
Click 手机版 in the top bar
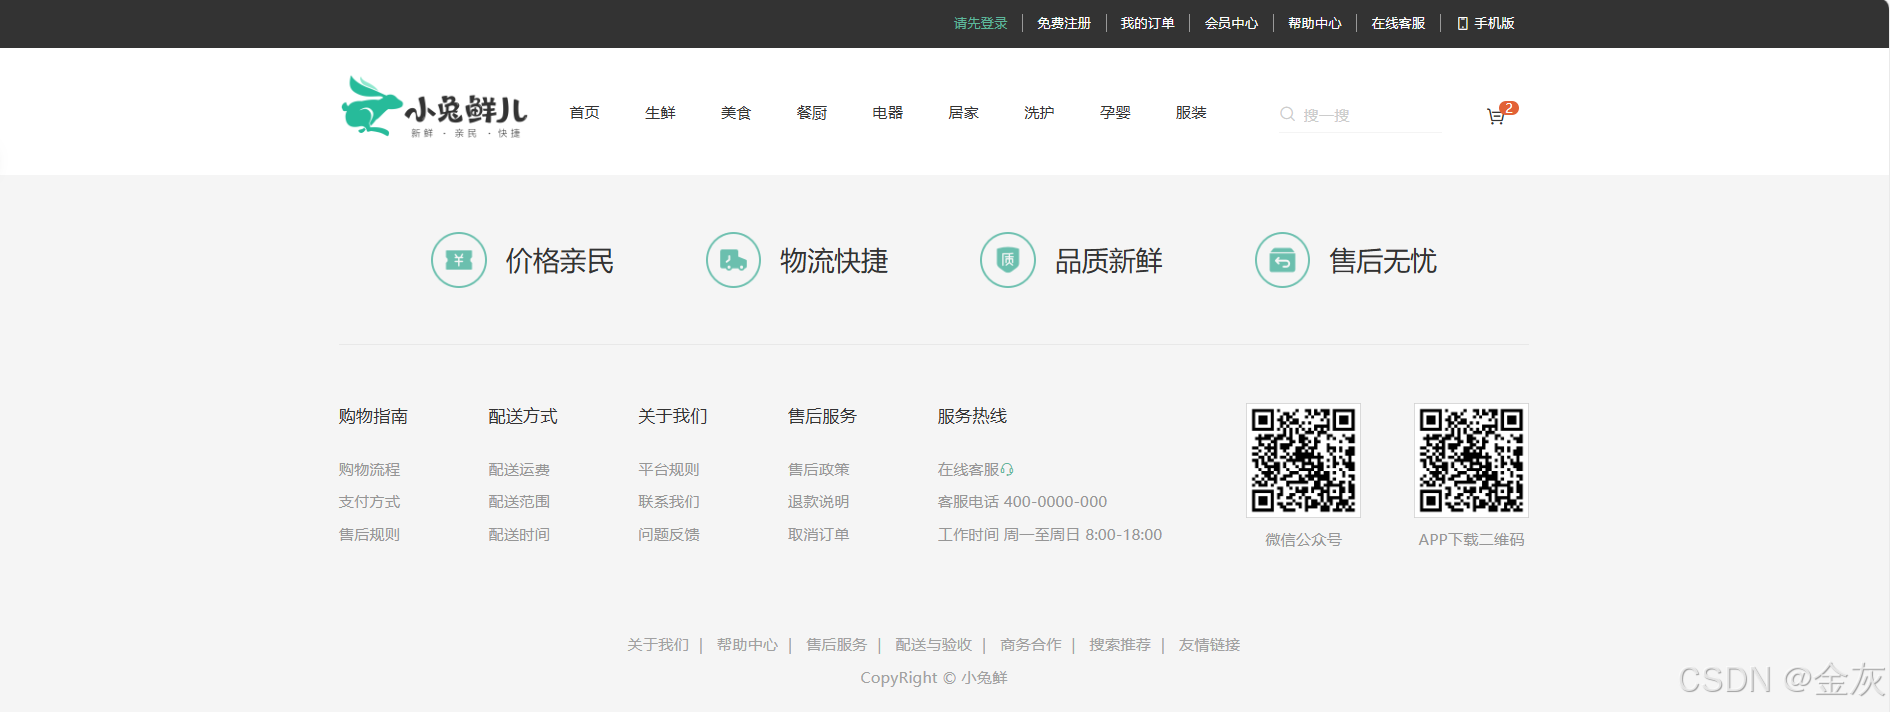1494,23
